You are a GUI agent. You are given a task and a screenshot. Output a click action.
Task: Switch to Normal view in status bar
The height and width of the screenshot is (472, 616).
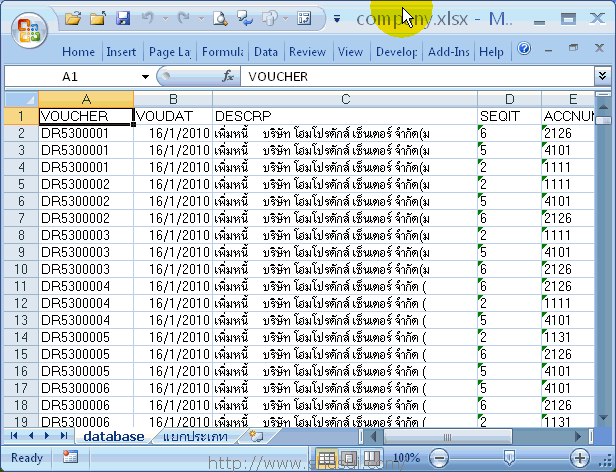click(326, 458)
